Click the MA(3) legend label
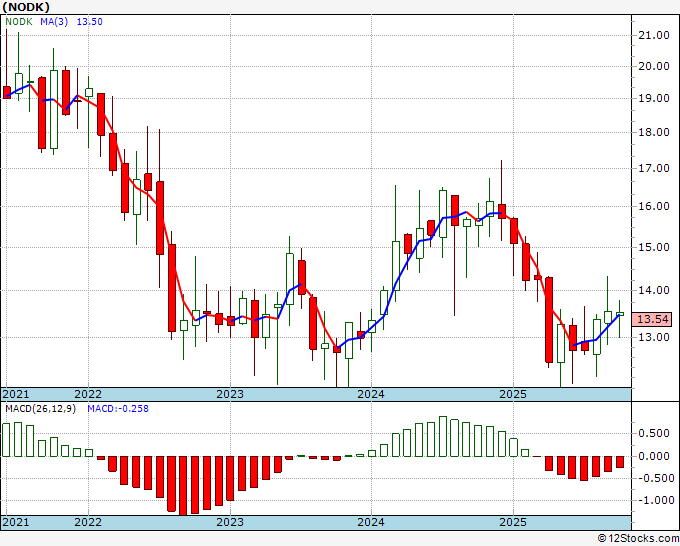Screen dimensions: 680x546 point(54,22)
